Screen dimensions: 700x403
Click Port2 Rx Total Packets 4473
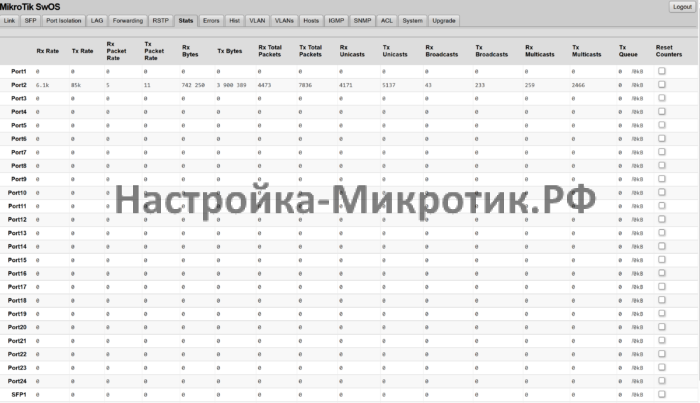pyautogui.click(x=264, y=85)
